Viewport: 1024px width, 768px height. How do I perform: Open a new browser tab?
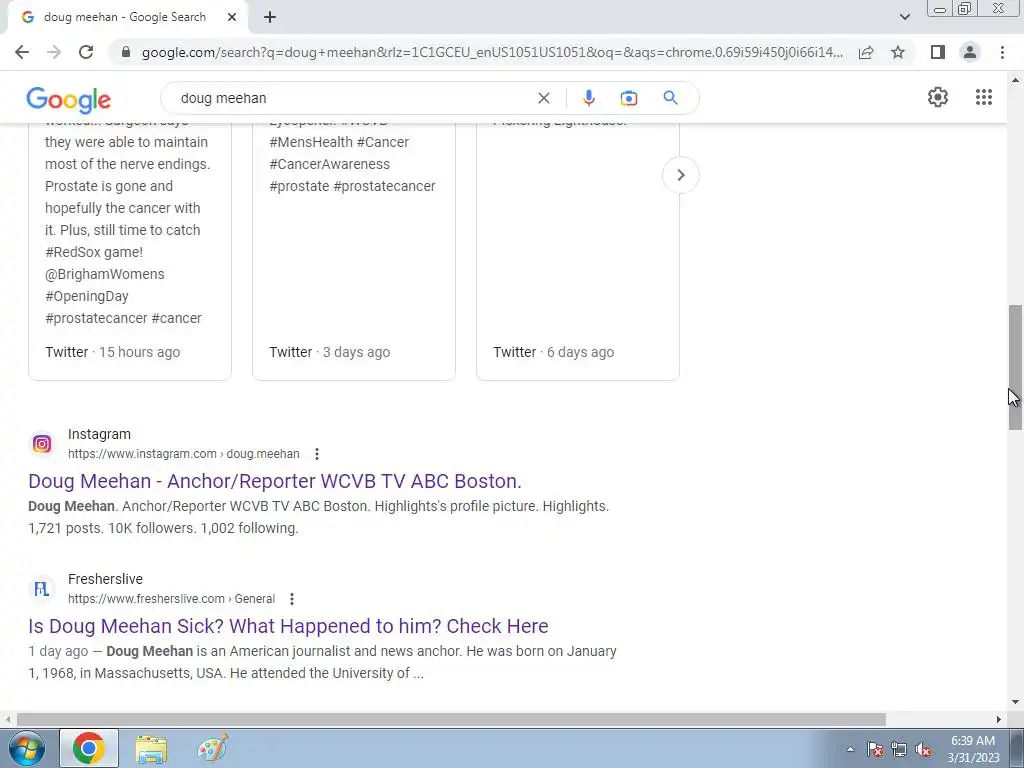click(x=270, y=18)
